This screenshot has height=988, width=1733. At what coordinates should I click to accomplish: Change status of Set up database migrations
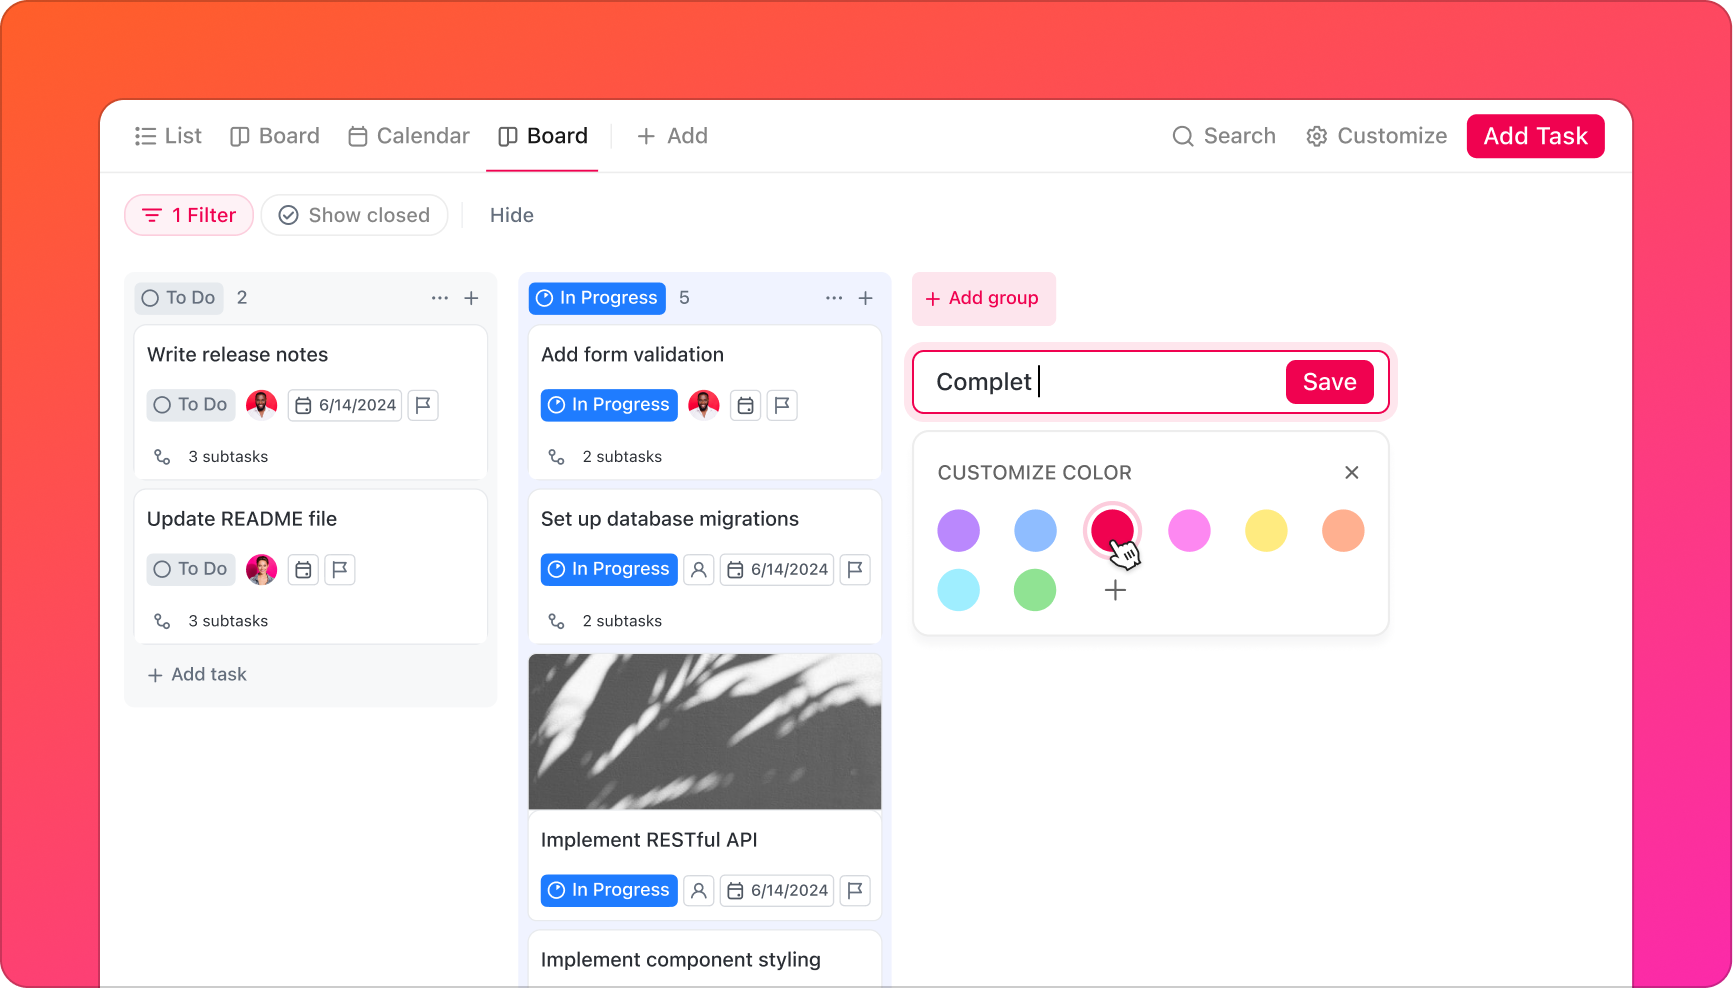tap(609, 569)
